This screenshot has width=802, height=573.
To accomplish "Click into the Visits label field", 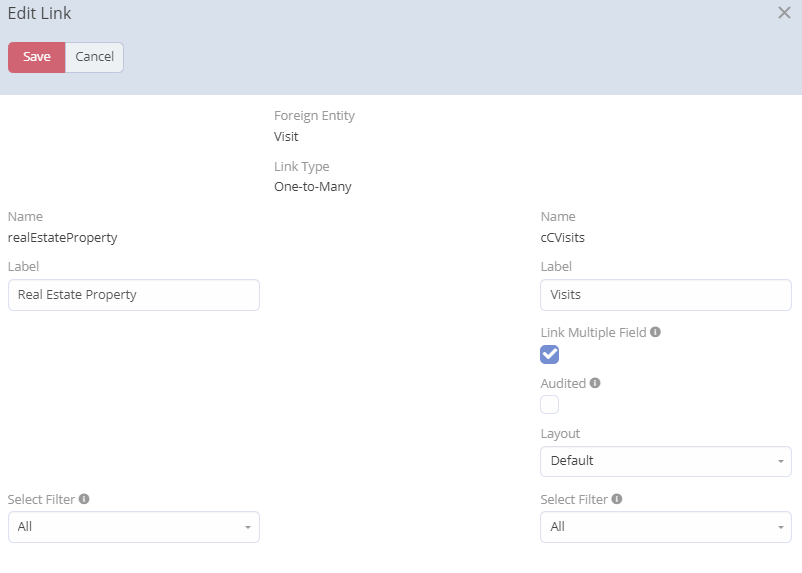I will 665,295.
